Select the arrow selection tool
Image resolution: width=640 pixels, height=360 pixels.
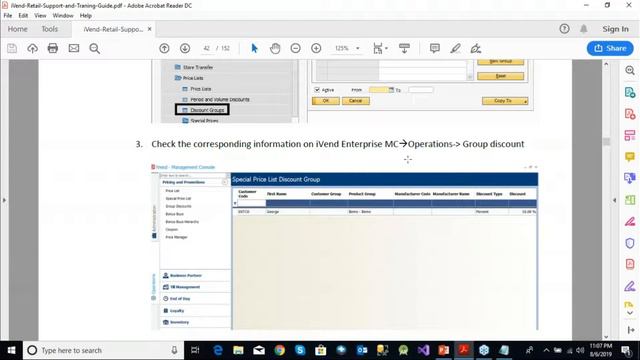[x=254, y=48]
